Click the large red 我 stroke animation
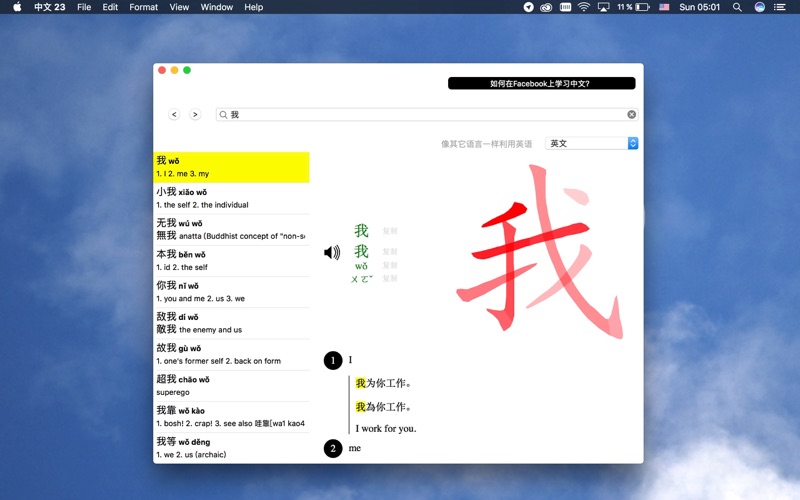This screenshot has width=800, height=500. (540, 251)
